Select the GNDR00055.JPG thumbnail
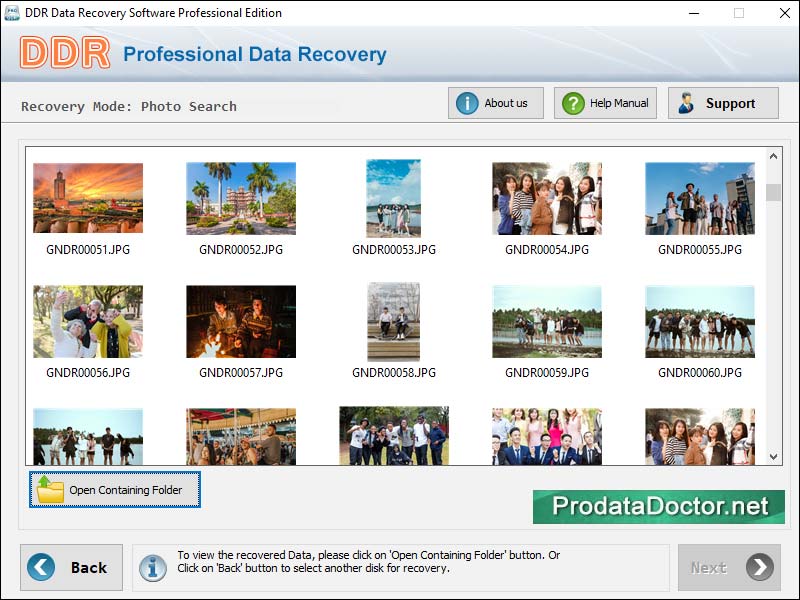 click(x=699, y=198)
